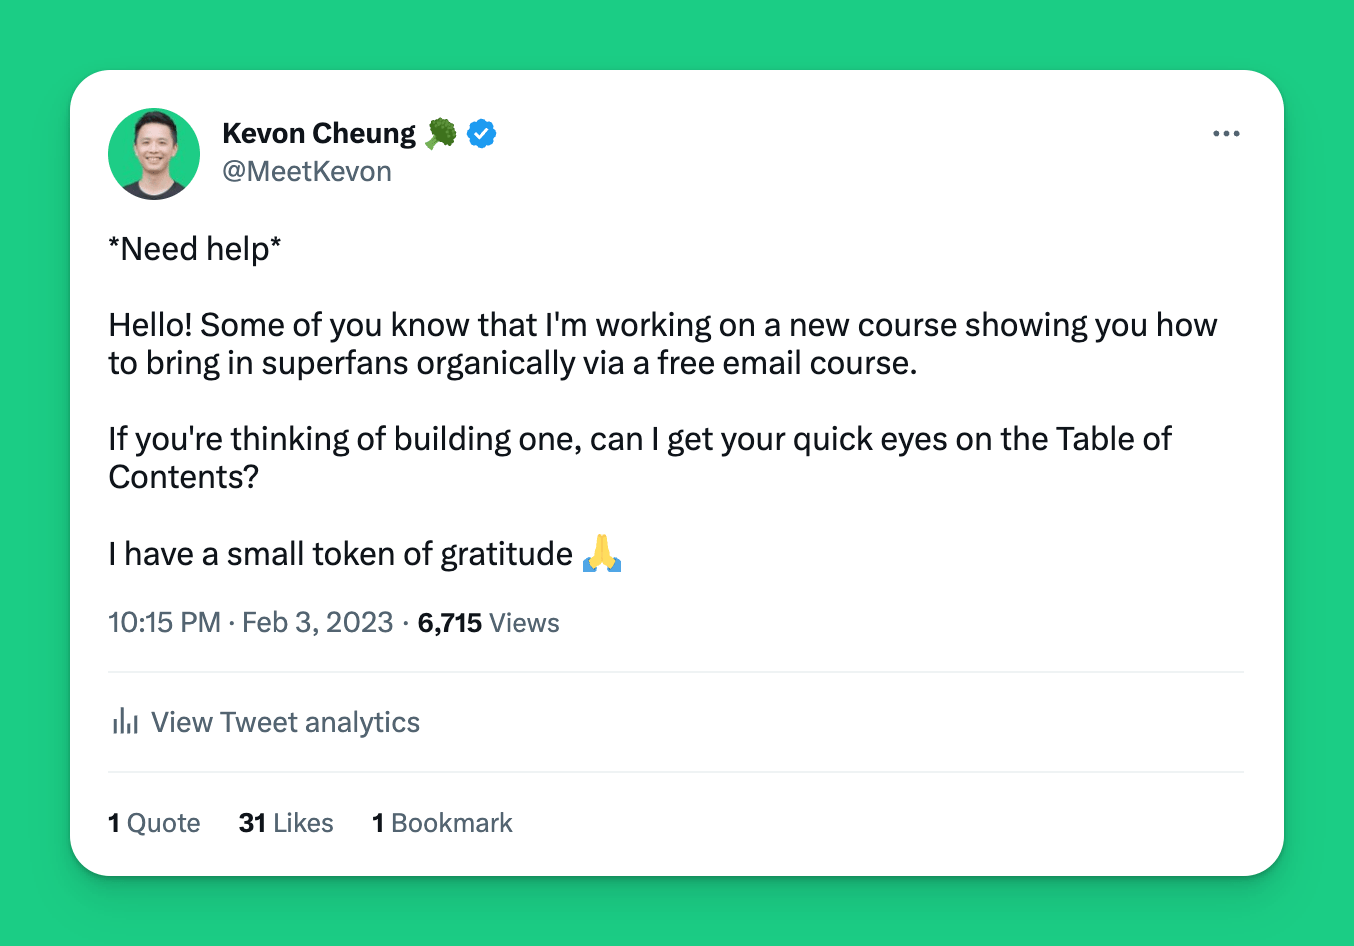The width and height of the screenshot is (1354, 946).
Task: Click the bar chart analytics icon
Action: coord(125,721)
